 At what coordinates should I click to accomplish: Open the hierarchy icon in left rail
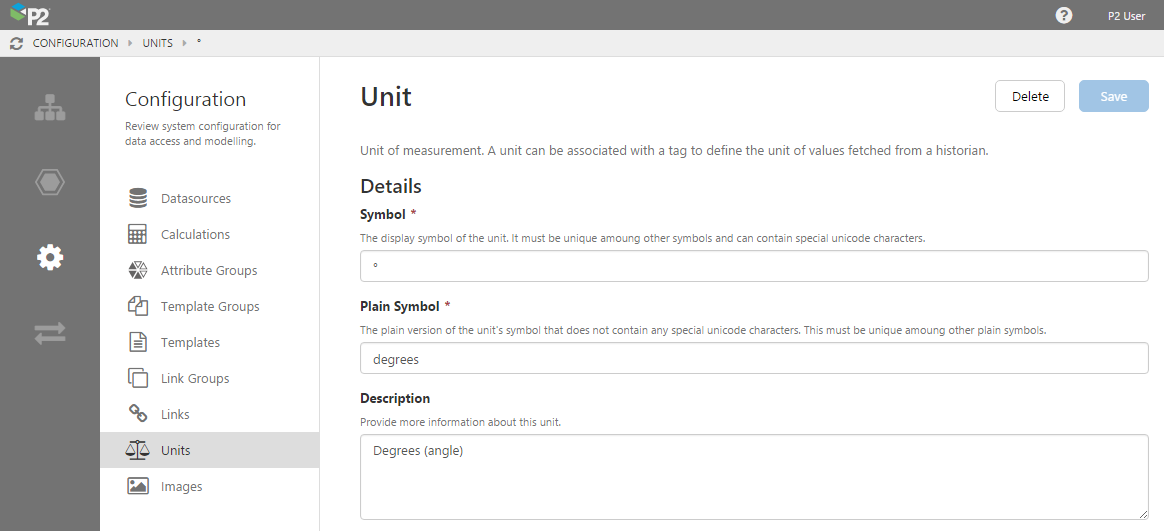(x=50, y=108)
